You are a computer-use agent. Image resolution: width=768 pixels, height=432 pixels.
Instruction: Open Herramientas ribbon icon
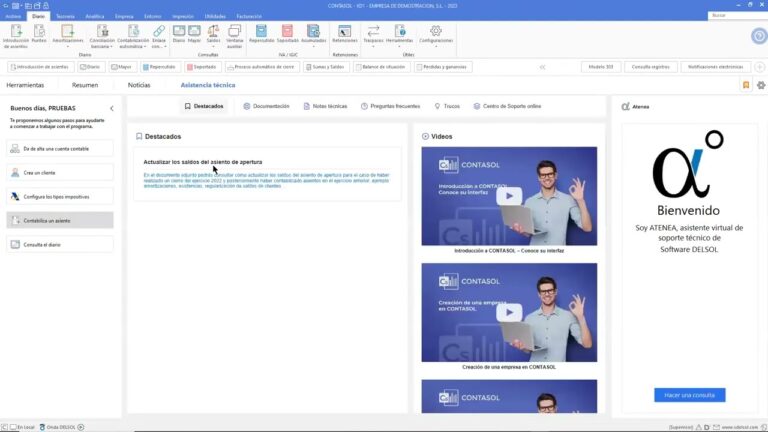(400, 32)
